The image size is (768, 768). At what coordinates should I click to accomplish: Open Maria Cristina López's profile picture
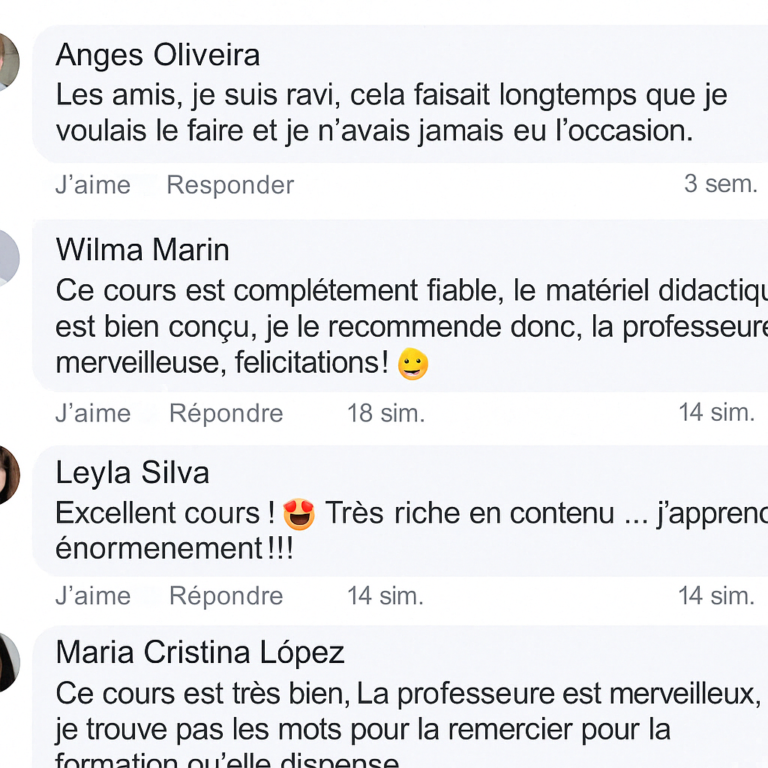[x=8, y=661]
